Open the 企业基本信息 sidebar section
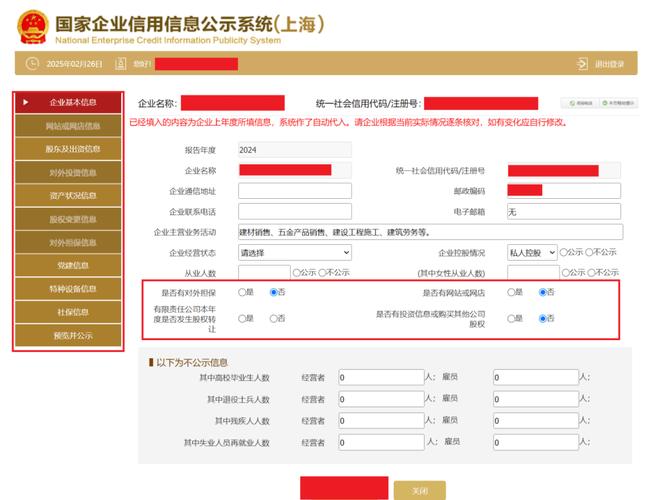 tap(68, 103)
